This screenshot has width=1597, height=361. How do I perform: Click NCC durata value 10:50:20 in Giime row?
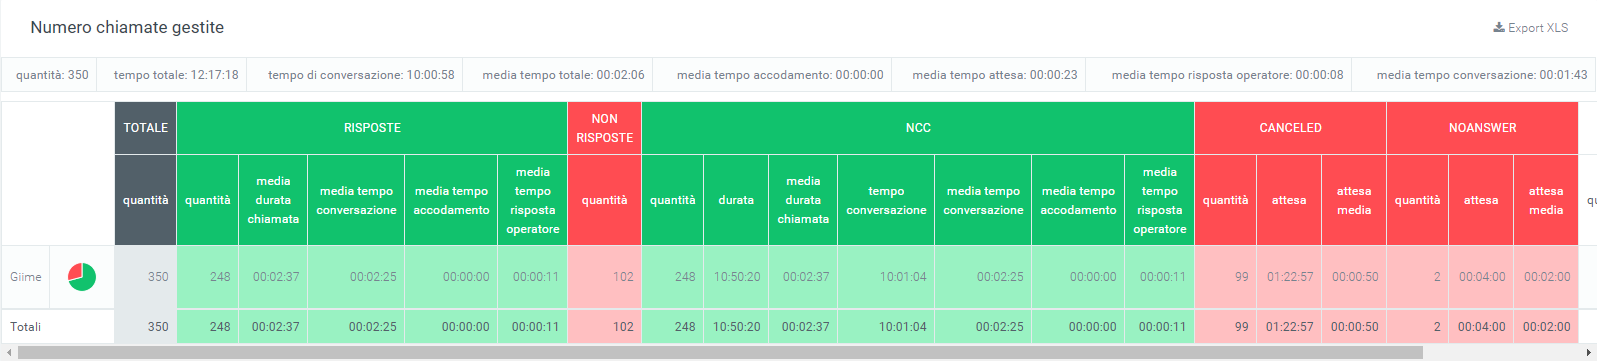737,277
